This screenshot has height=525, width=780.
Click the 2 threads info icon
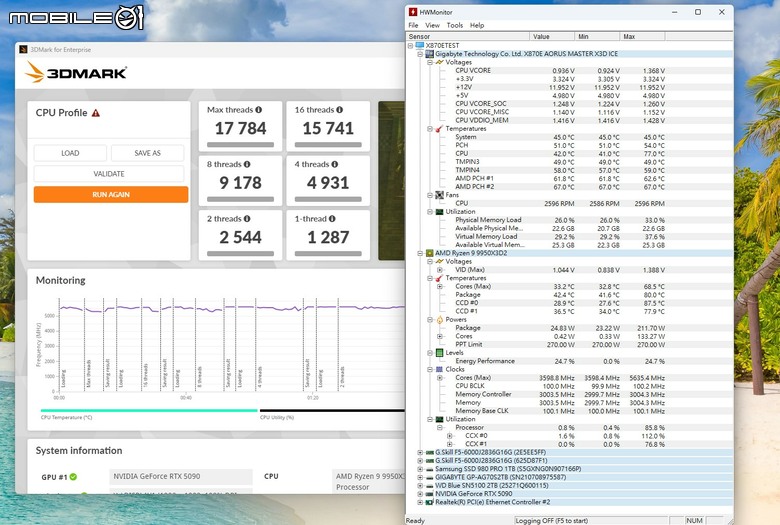coord(247,218)
